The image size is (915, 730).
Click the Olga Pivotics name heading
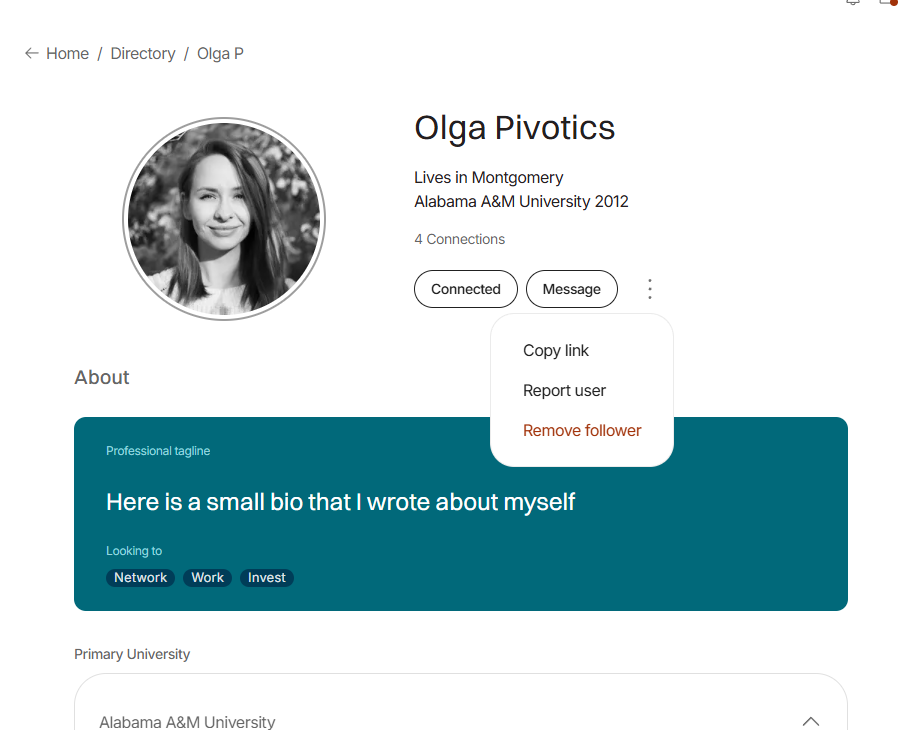pos(514,128)
